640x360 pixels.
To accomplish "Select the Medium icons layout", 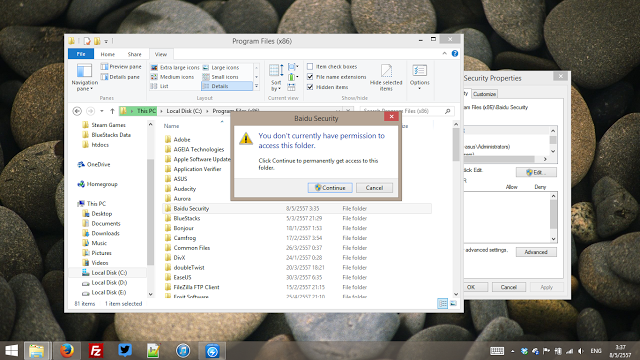I will (172, 77).
